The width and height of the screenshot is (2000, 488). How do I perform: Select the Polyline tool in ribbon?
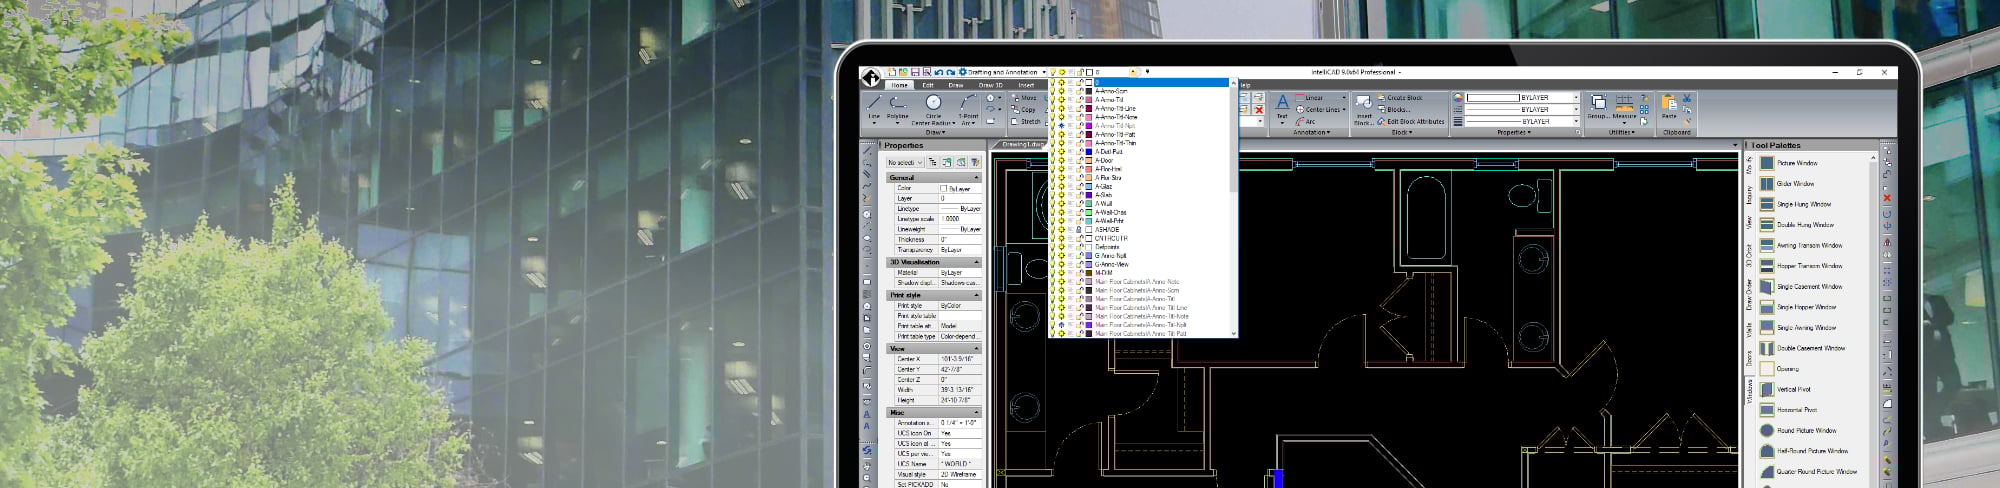tap(898, 105)
